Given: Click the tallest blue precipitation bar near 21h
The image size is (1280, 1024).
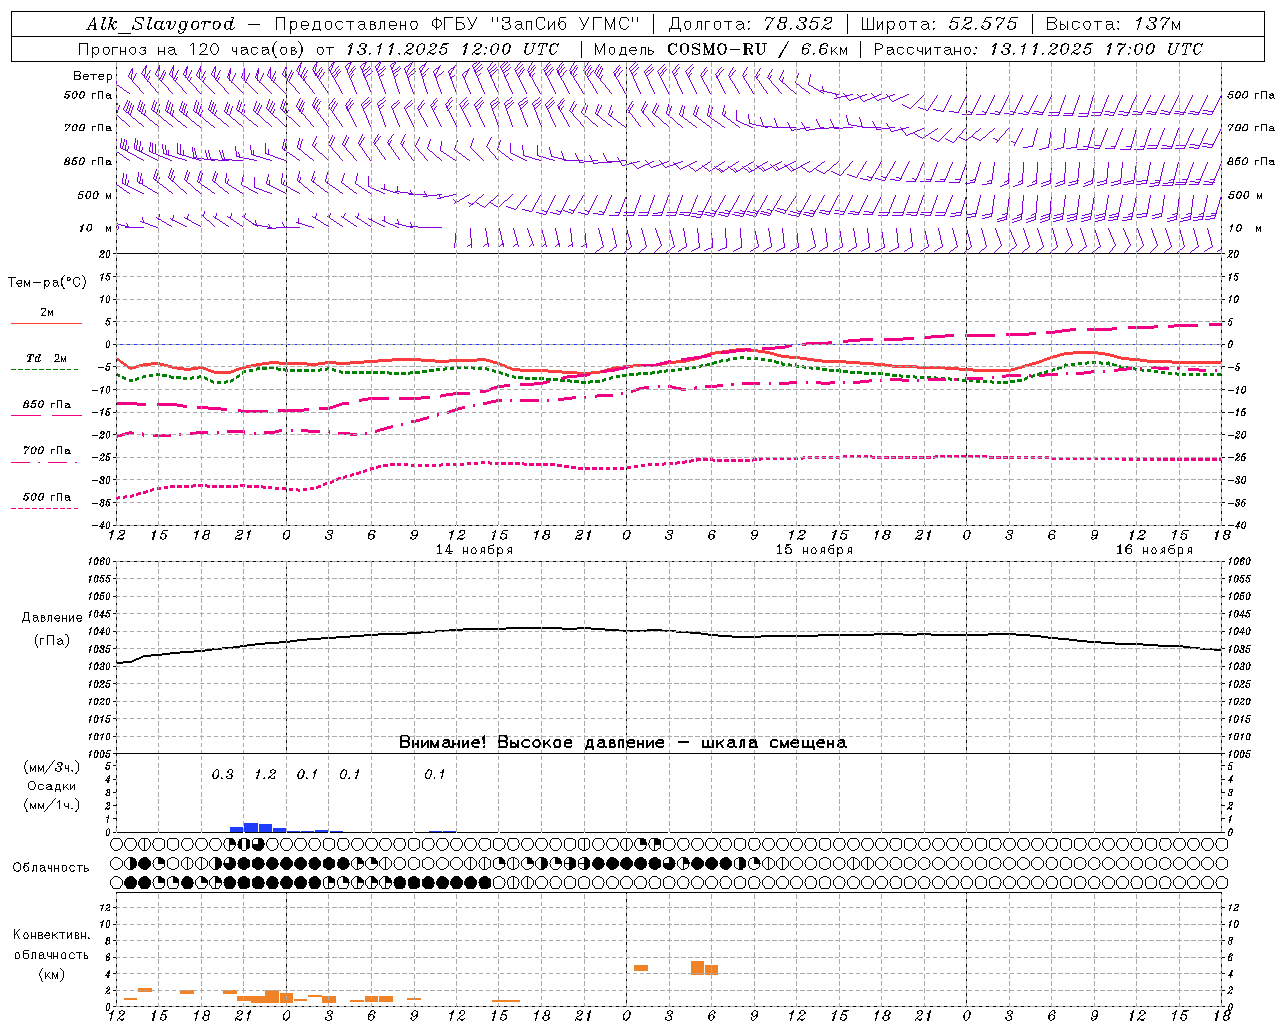Looking at the screenshot, I should (x=251, y=827).
